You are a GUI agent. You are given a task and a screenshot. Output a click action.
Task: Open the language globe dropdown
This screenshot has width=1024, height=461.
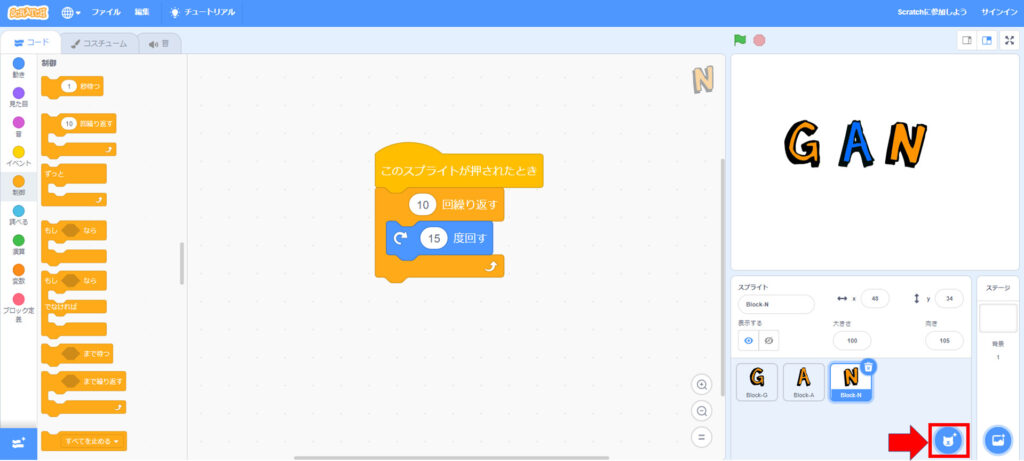tap(71, 12)
